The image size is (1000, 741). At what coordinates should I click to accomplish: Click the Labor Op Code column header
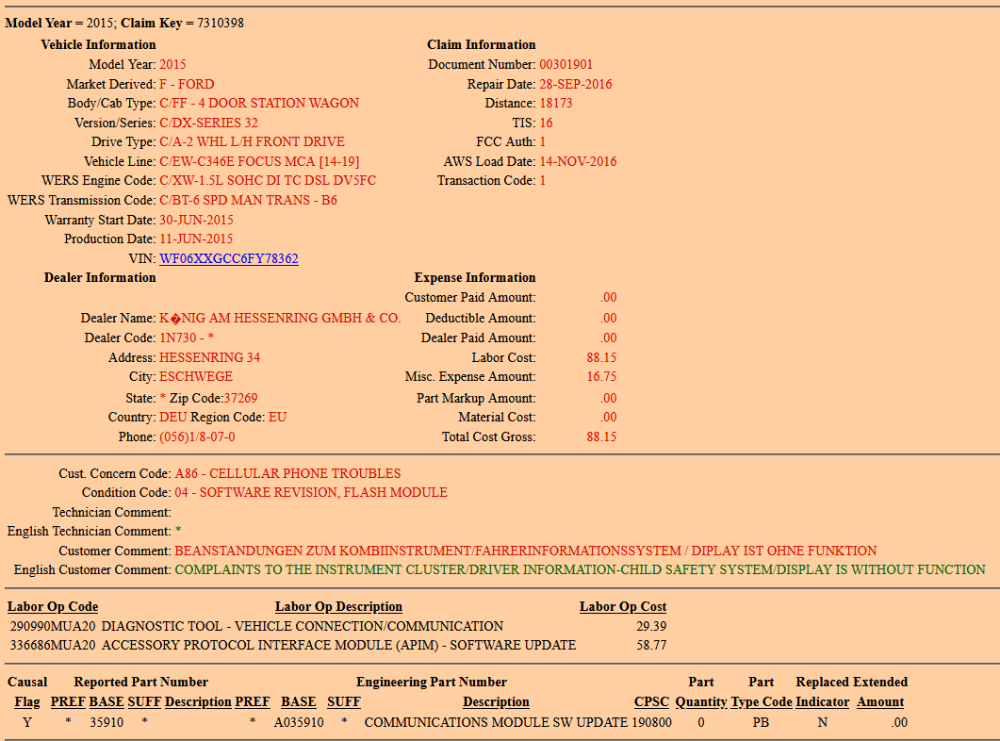53,607
